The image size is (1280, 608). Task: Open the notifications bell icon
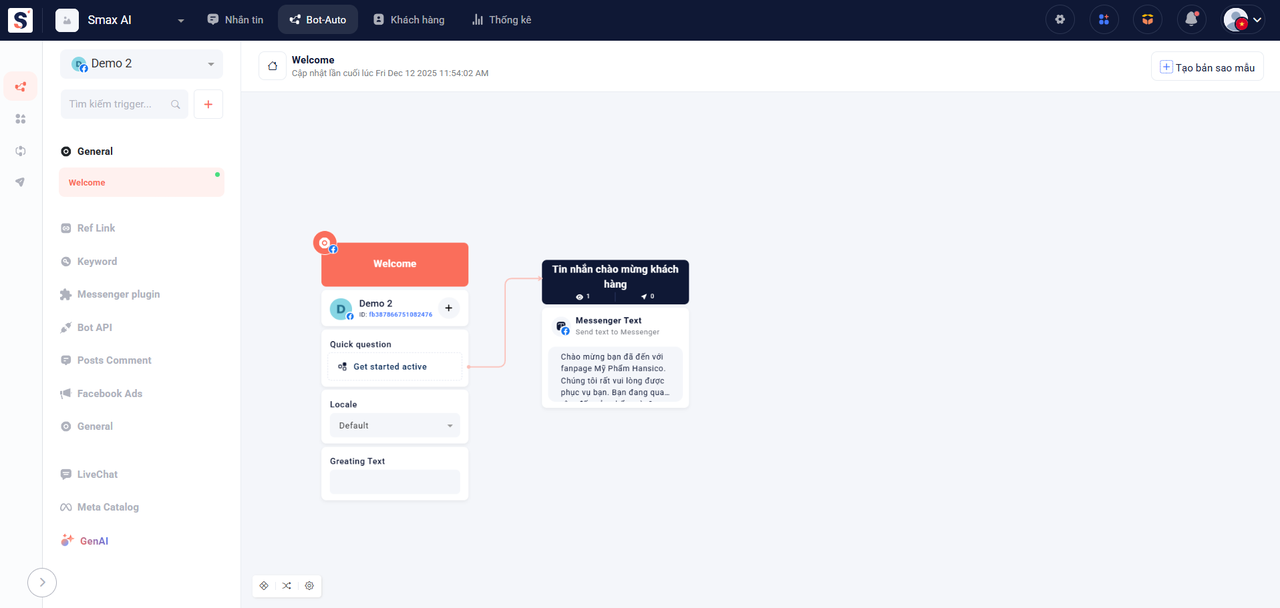click(1191, 20)
